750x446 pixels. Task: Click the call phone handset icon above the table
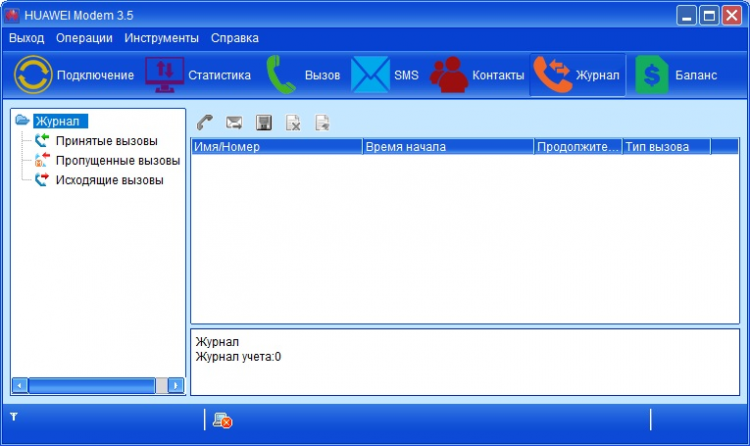205,123
